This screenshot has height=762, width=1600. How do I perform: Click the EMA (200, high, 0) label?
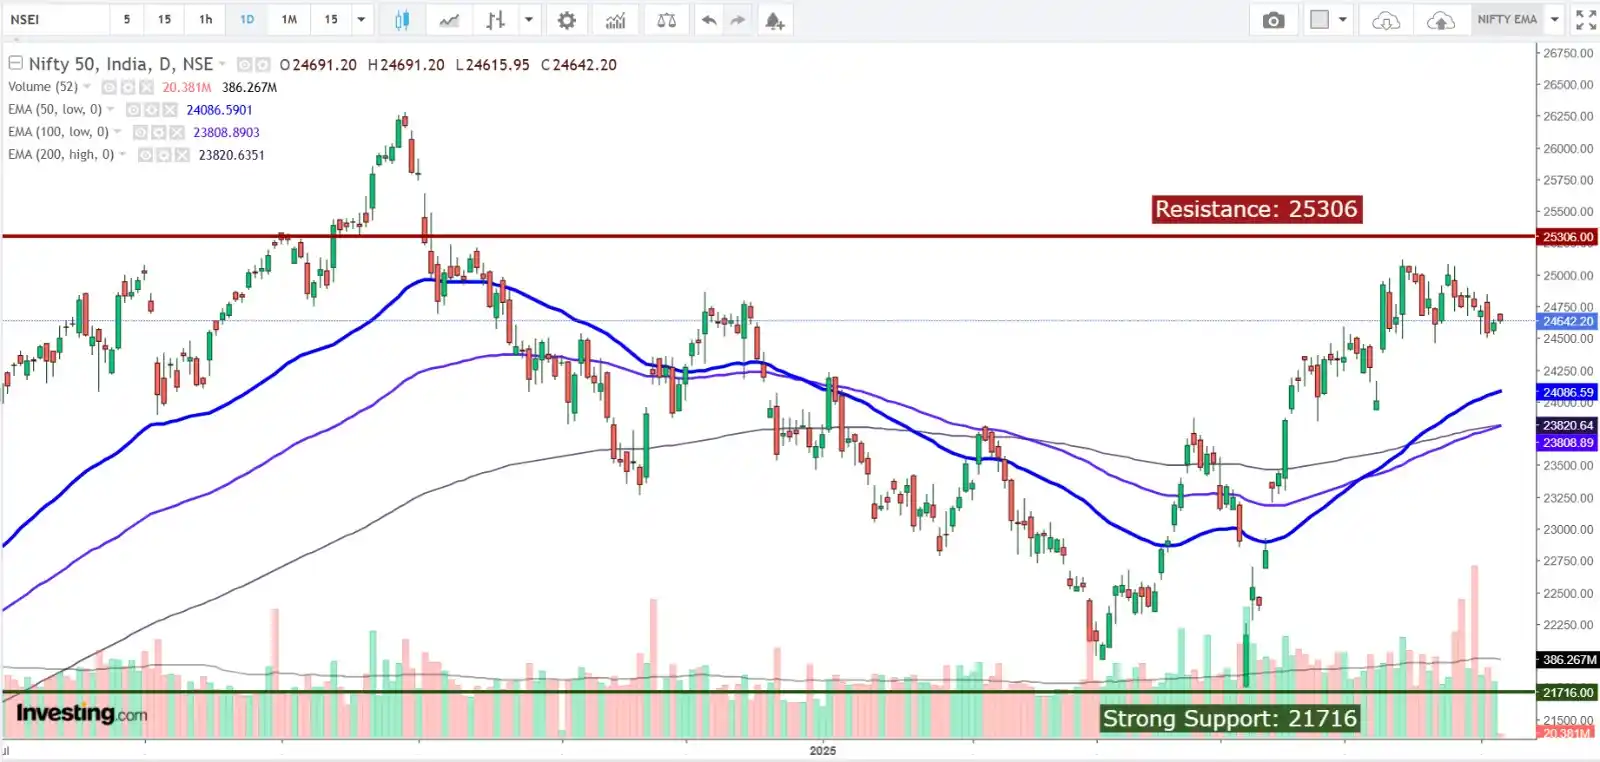tap(61, 154)
